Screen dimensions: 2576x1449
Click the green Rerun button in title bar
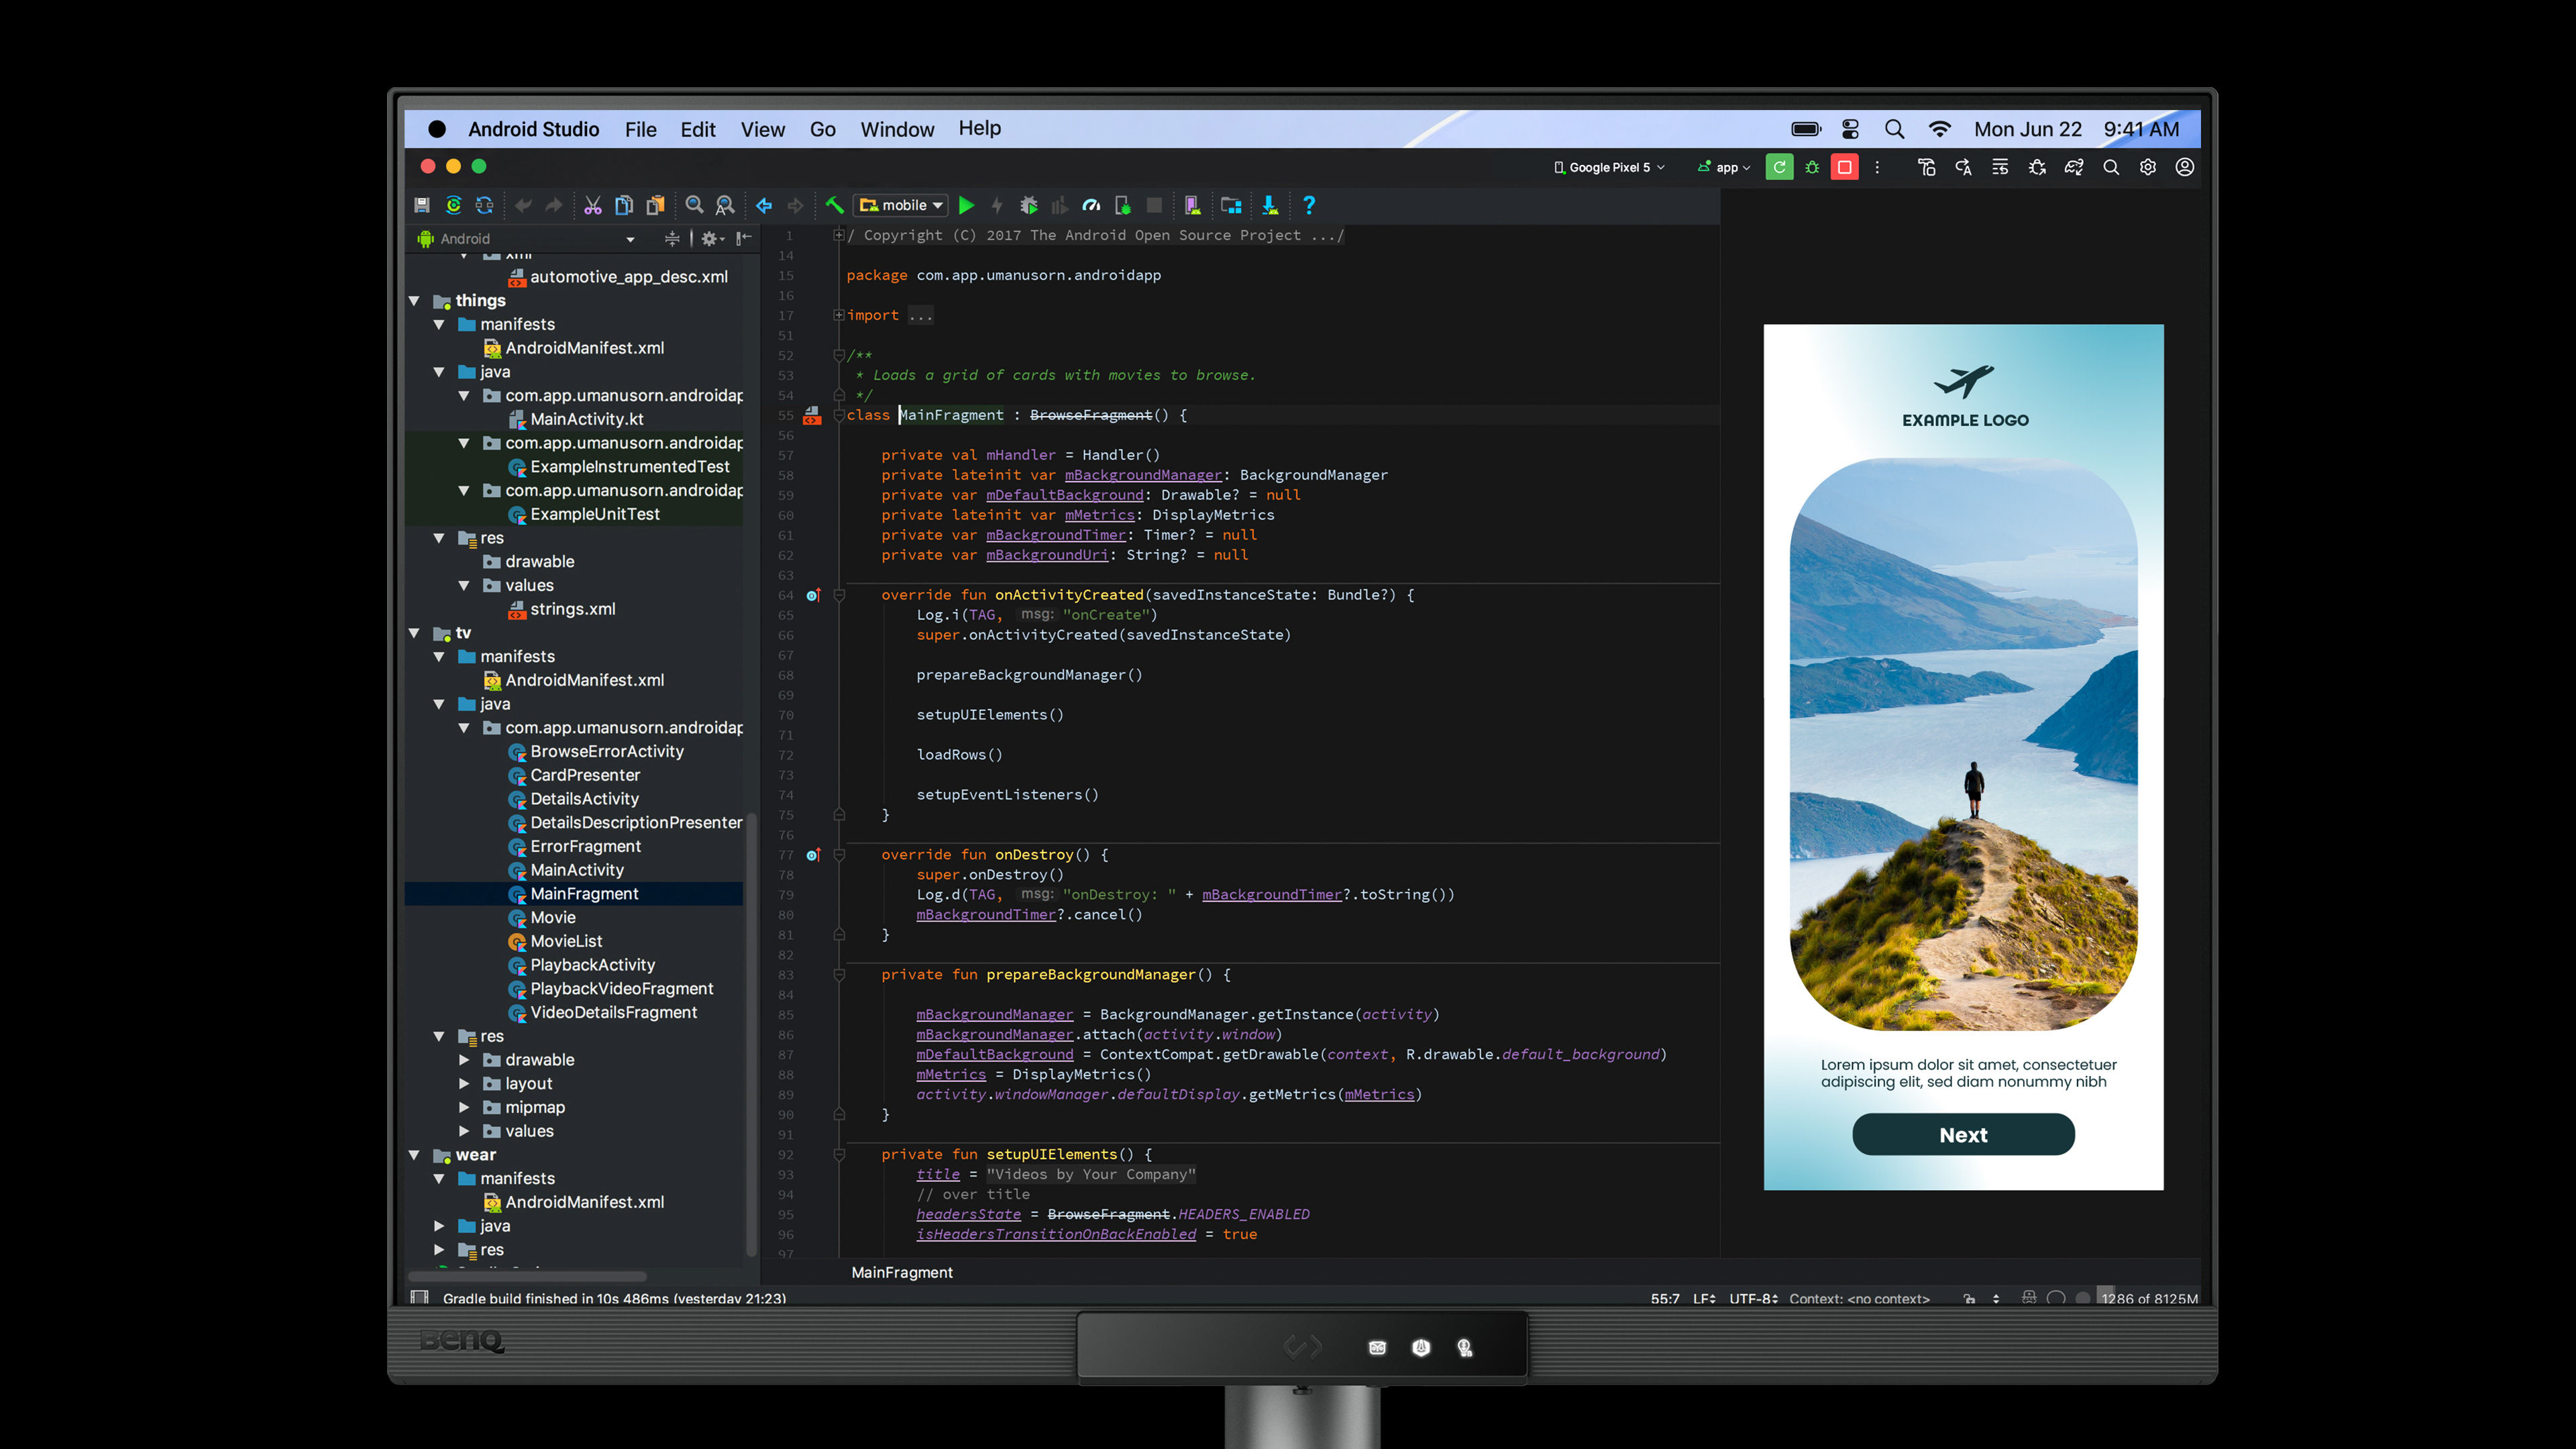1779,167
